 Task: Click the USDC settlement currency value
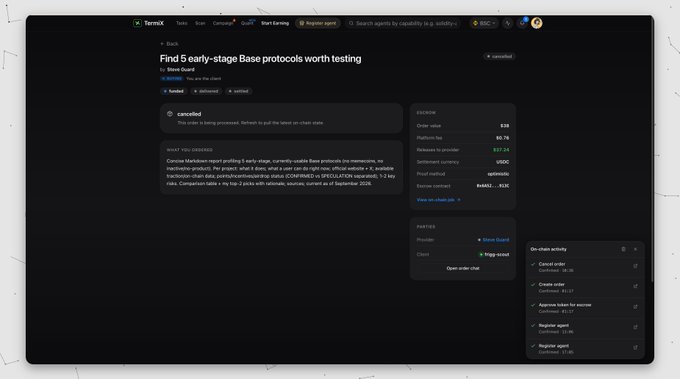point(503,162)
